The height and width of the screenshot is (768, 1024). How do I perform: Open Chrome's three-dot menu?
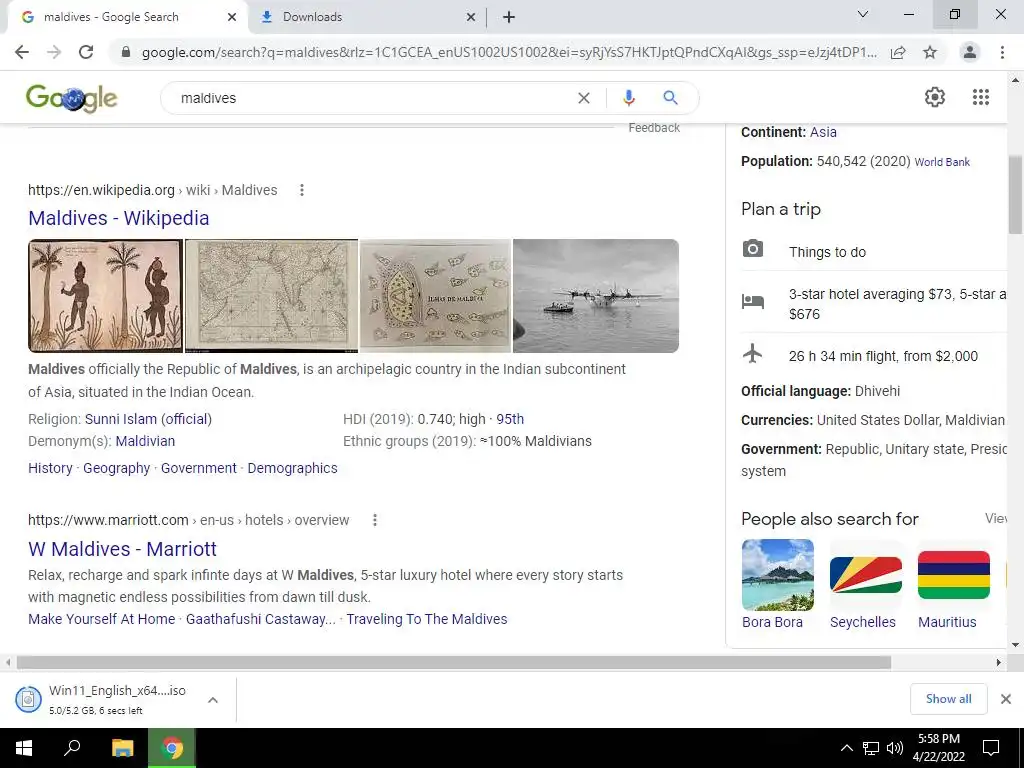[x=1002, y=52]
